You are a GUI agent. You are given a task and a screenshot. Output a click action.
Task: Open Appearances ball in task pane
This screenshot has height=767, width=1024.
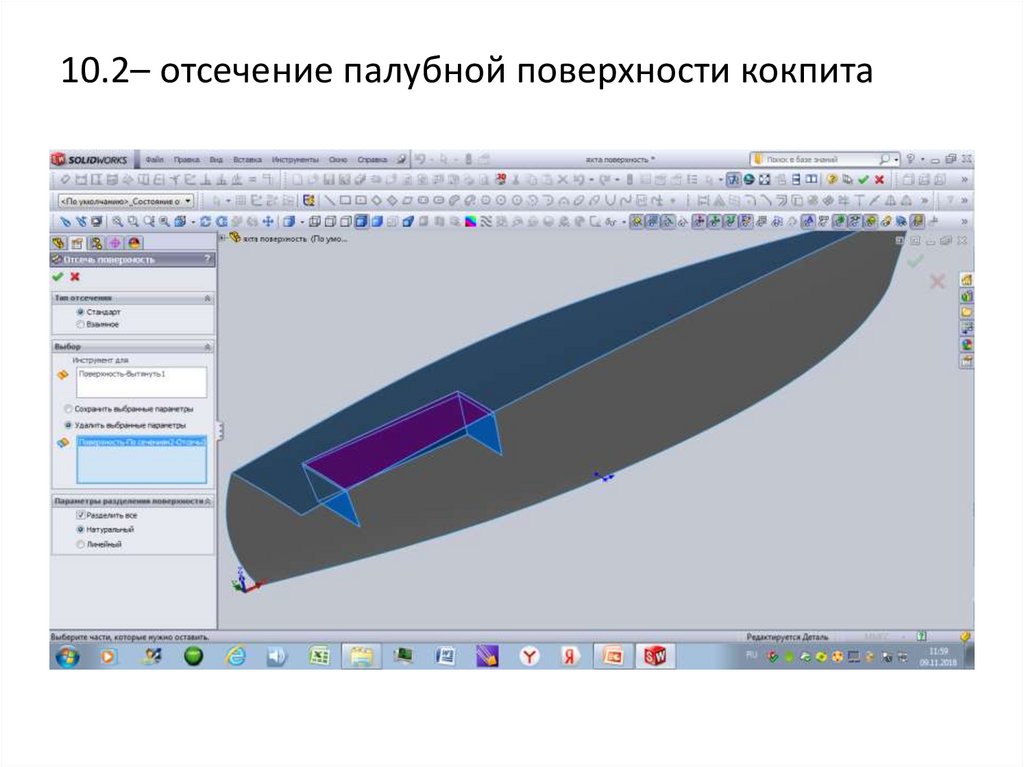[967, 344]
